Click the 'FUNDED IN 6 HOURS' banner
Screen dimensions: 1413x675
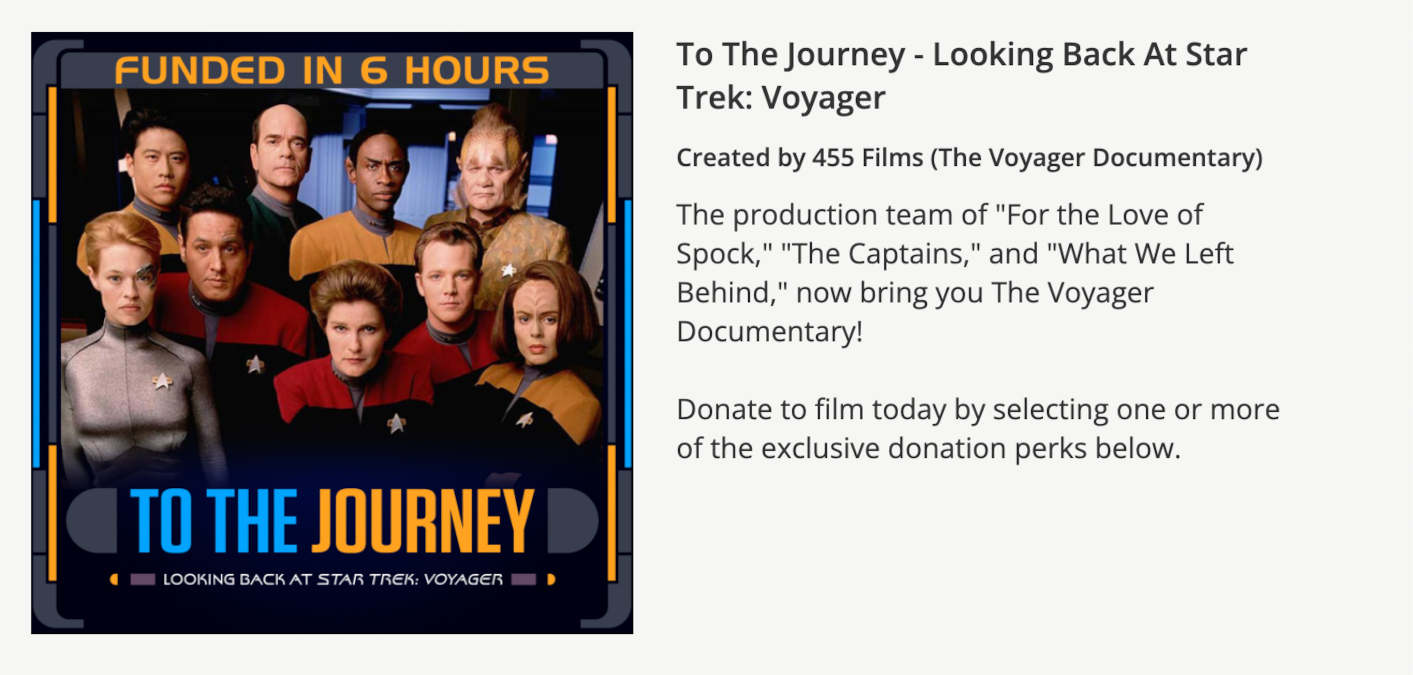coord(331,71)
